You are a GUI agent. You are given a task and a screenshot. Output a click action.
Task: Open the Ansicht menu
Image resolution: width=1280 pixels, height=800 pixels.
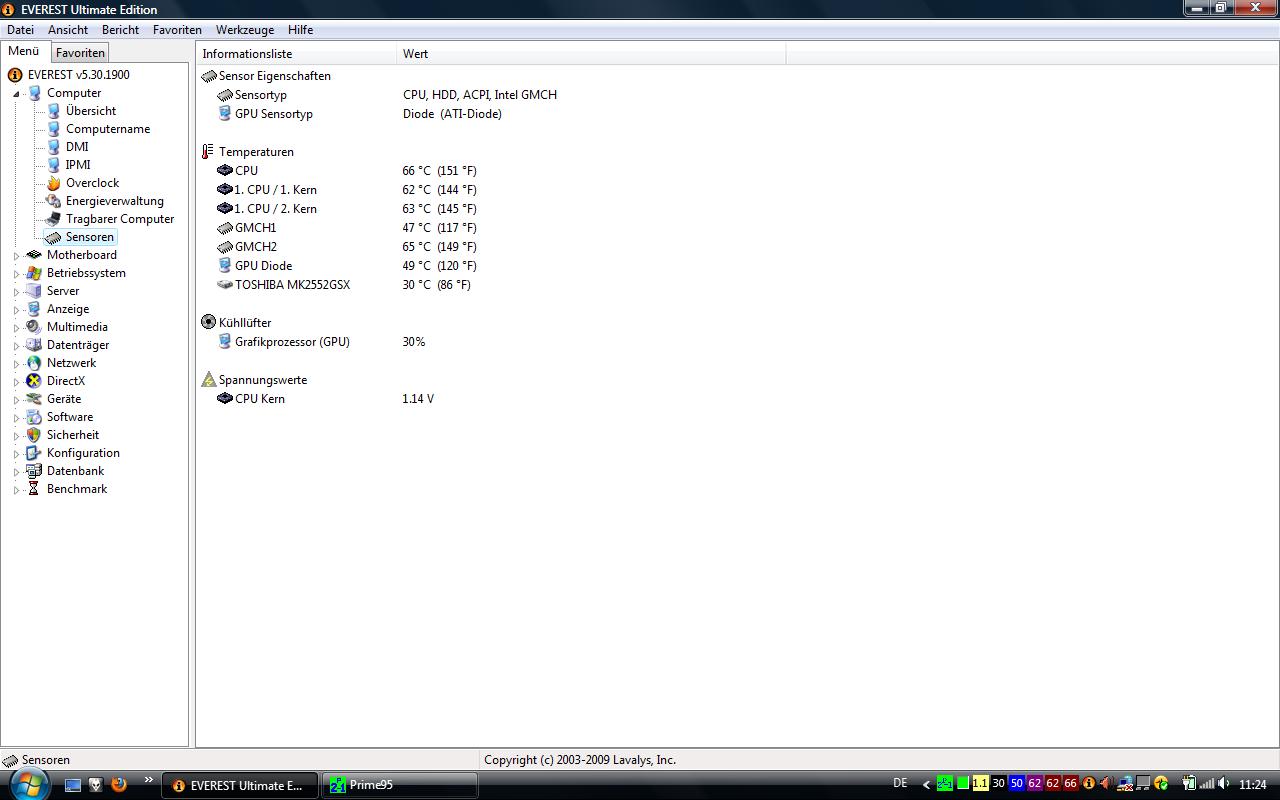(68, 30)
